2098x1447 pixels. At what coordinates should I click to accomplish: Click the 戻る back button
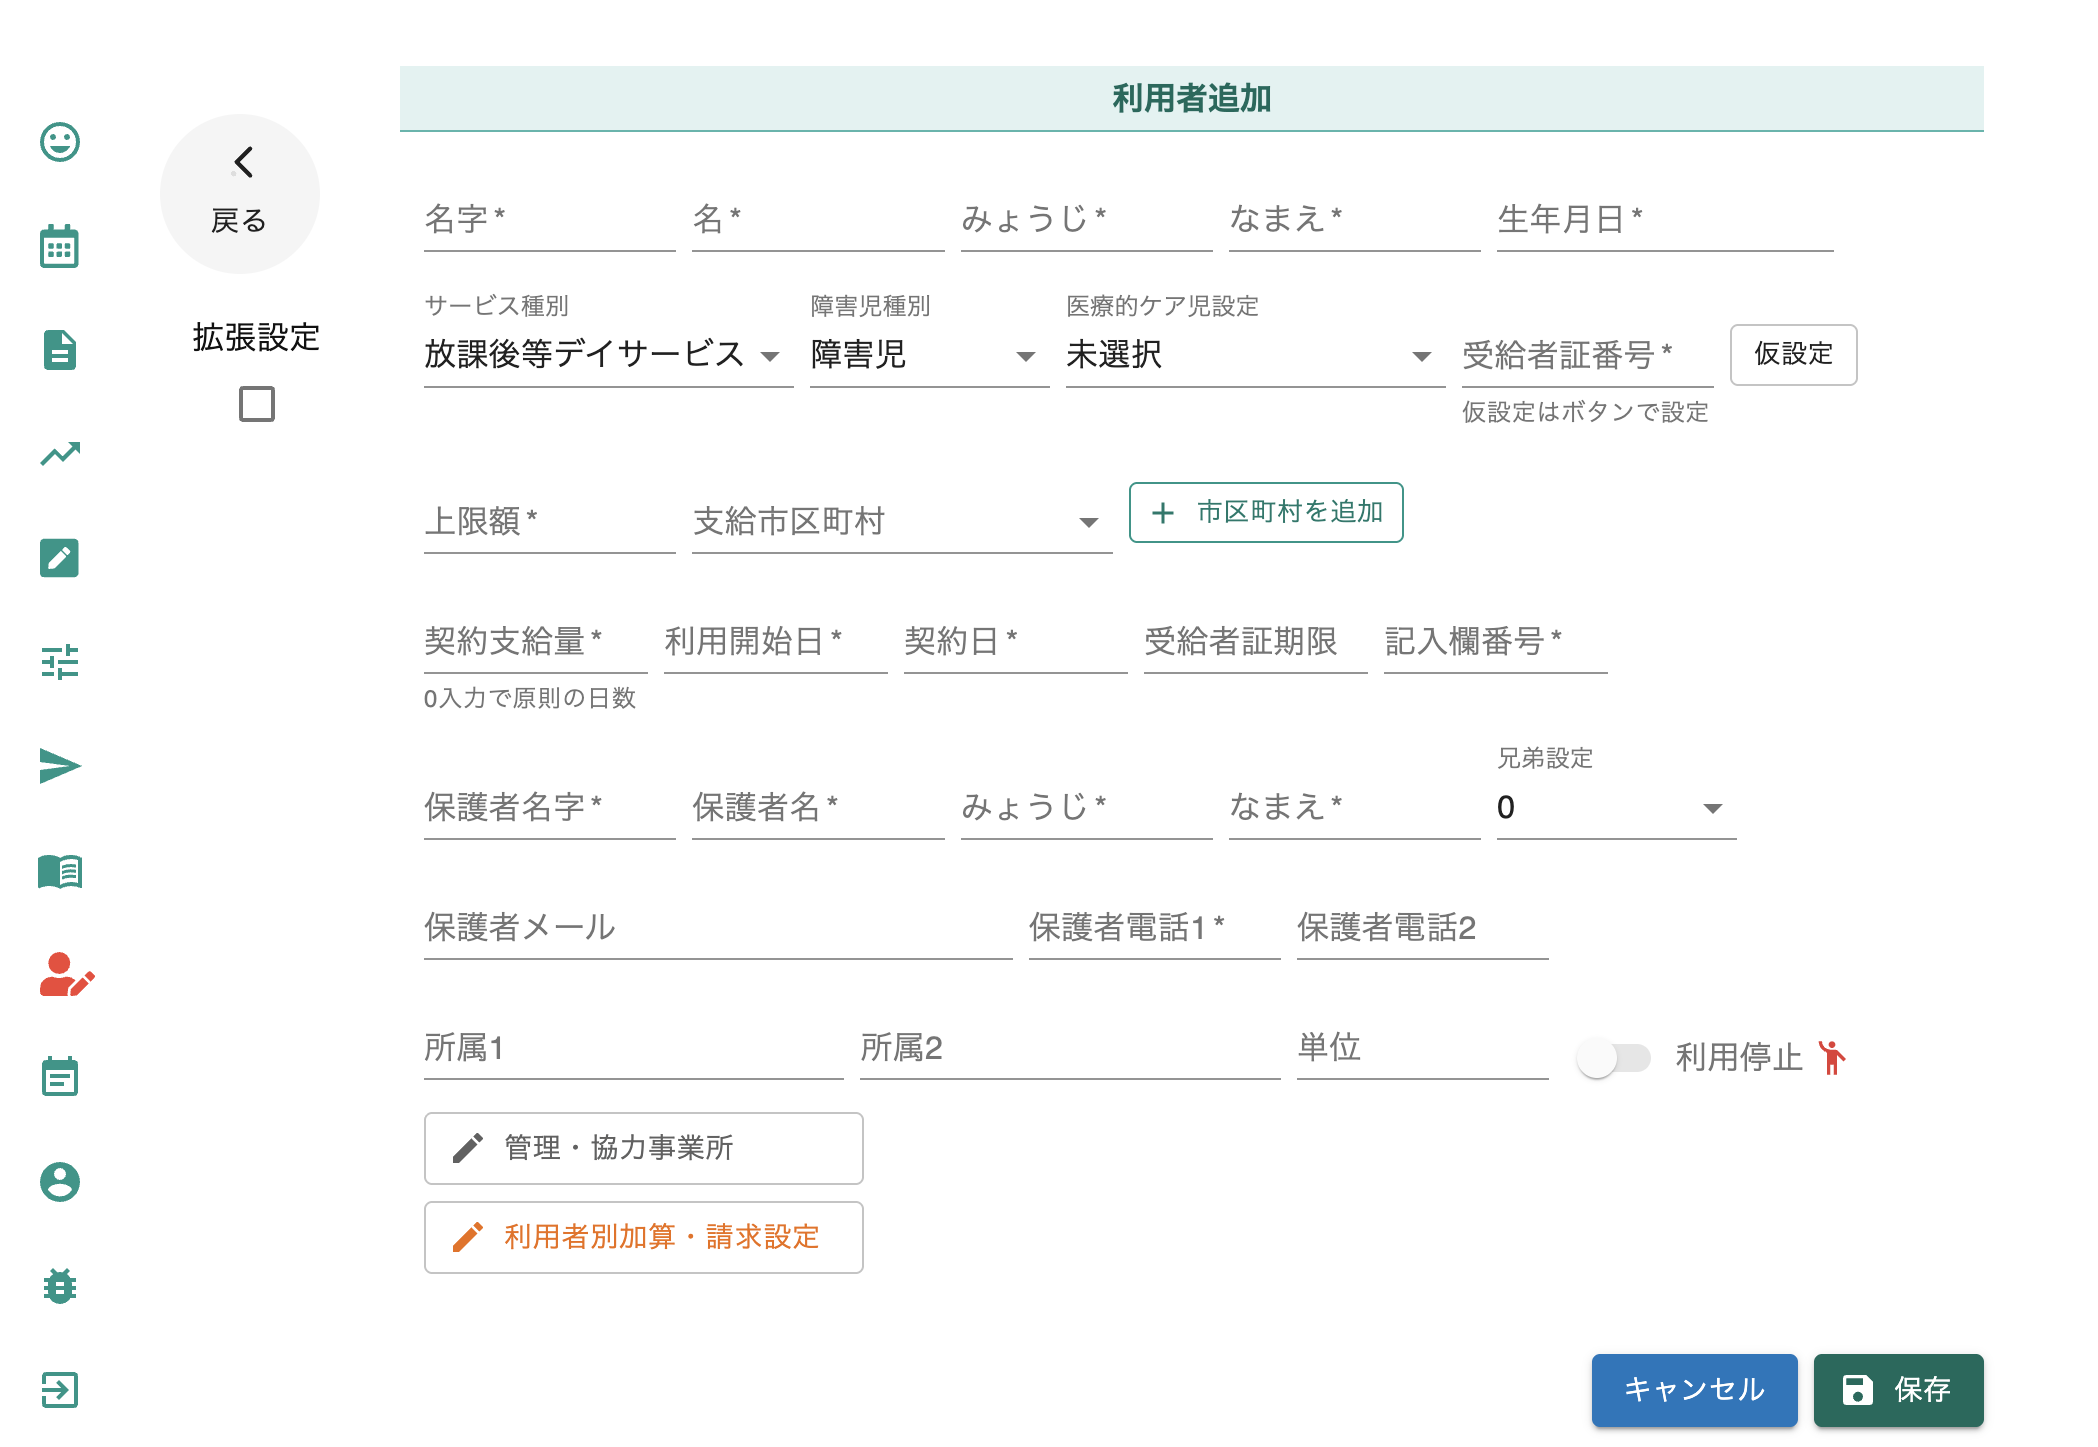(x=240, y=193)
